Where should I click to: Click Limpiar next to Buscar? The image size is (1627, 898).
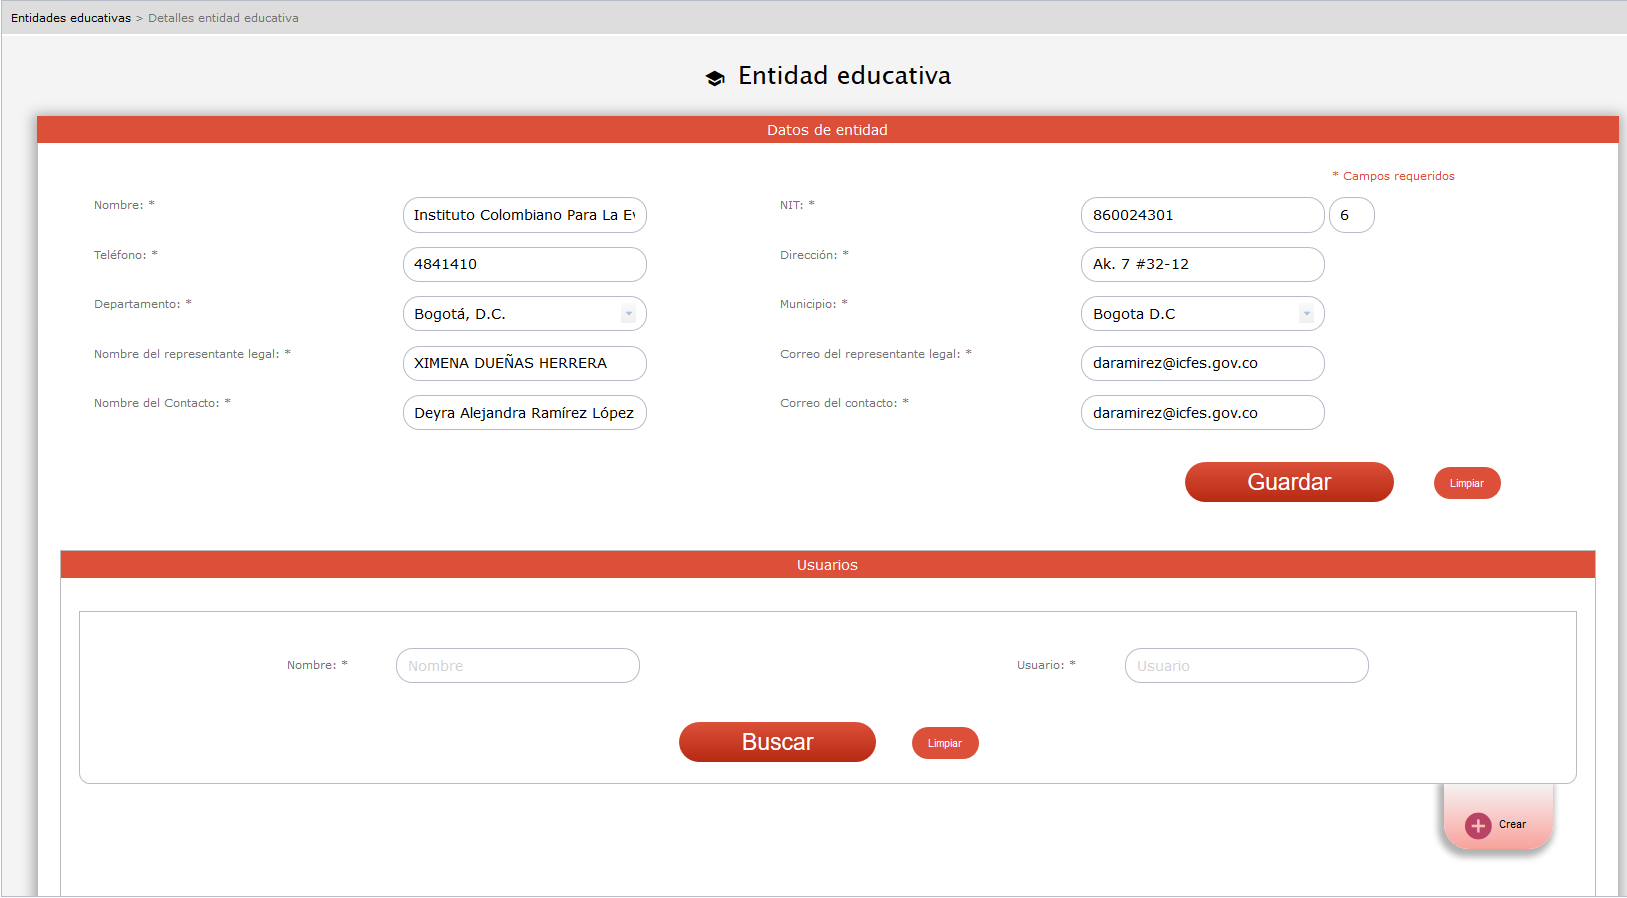click(x=944, y=743)
